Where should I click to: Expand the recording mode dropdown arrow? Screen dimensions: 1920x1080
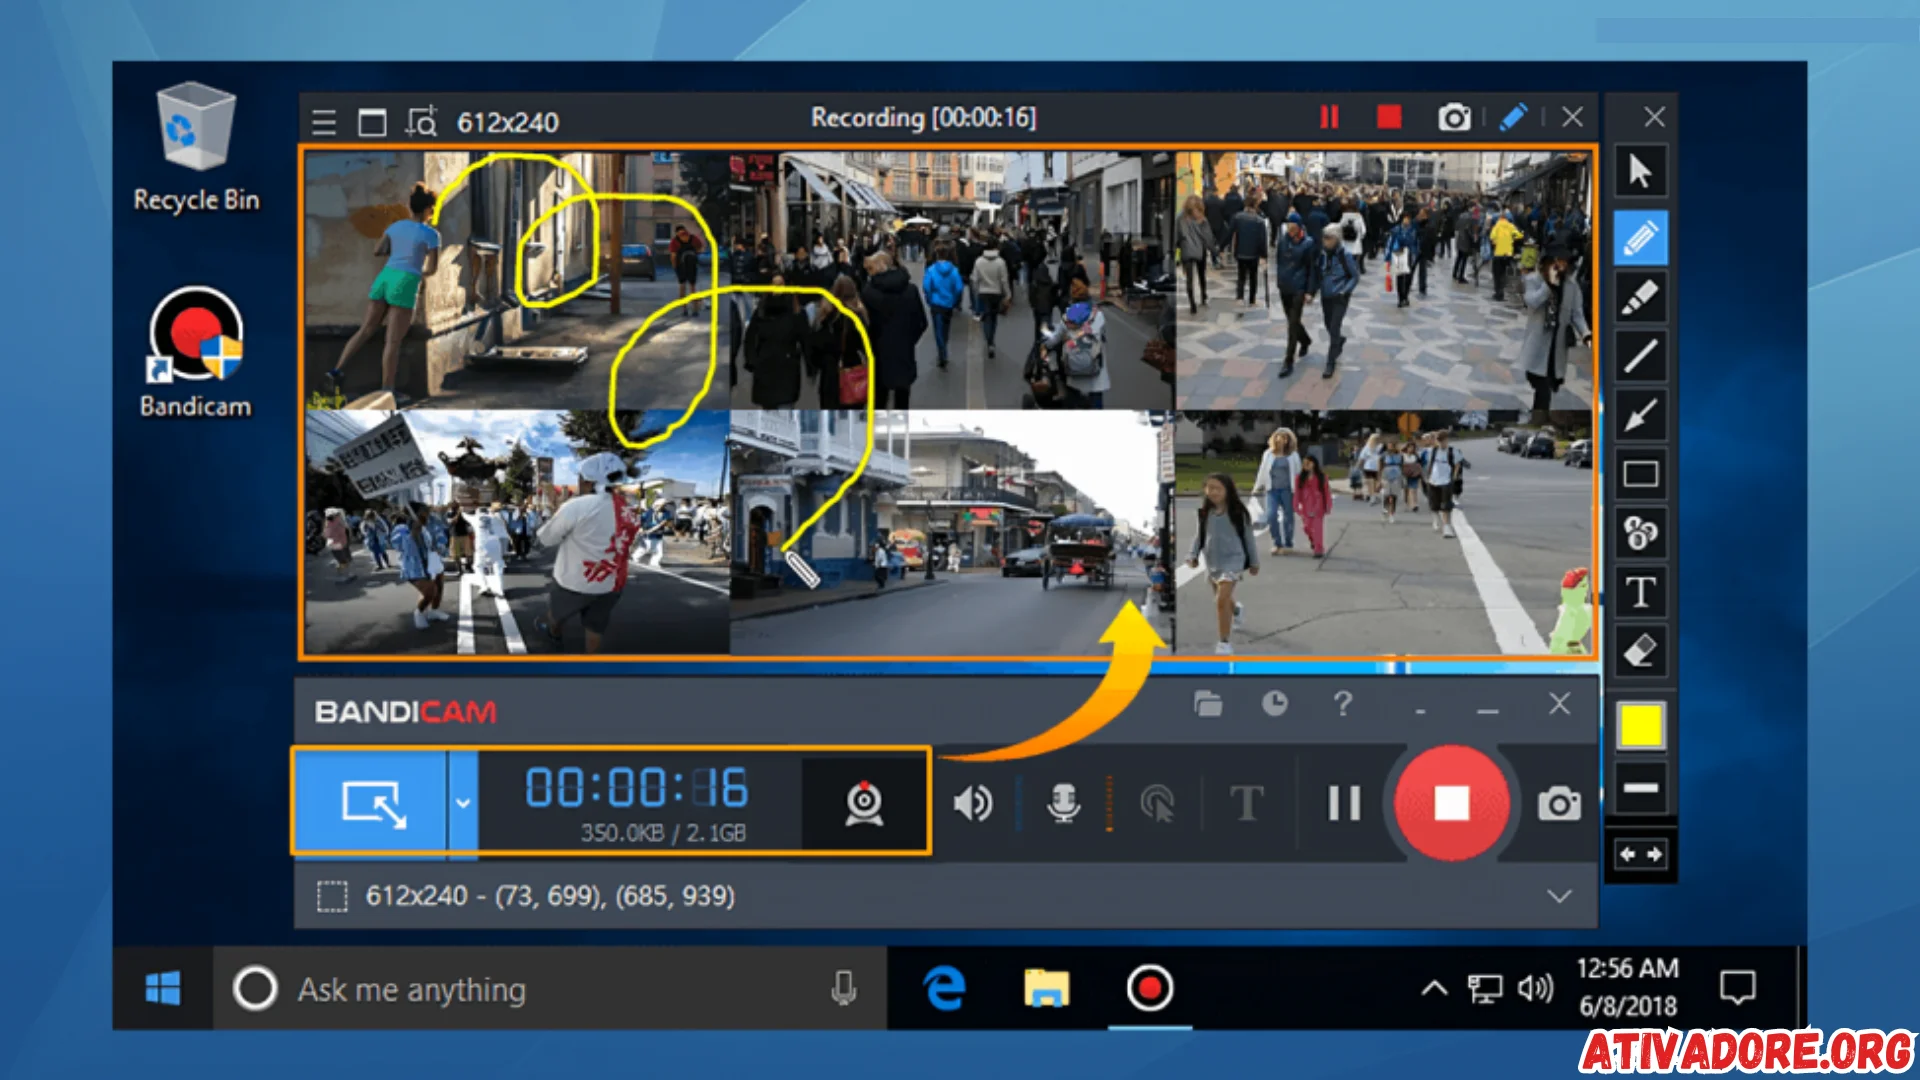pyautogui.click(x=463, y=802)
